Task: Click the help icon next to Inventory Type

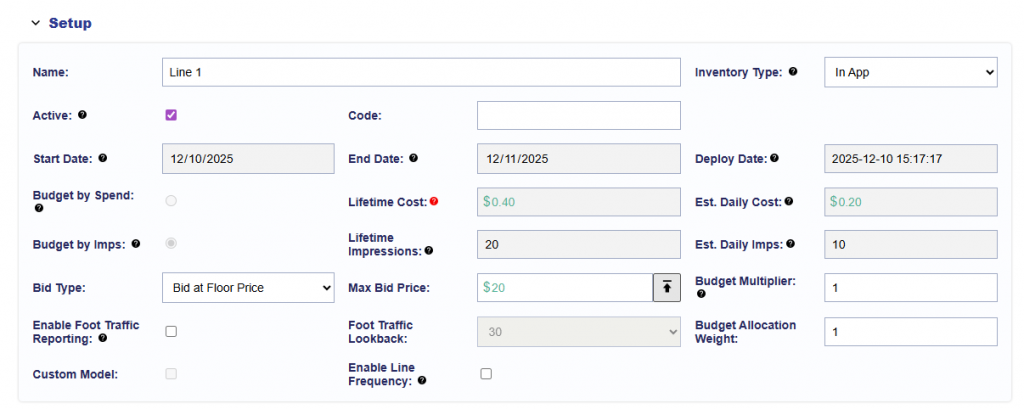Action: coord(793,72)
